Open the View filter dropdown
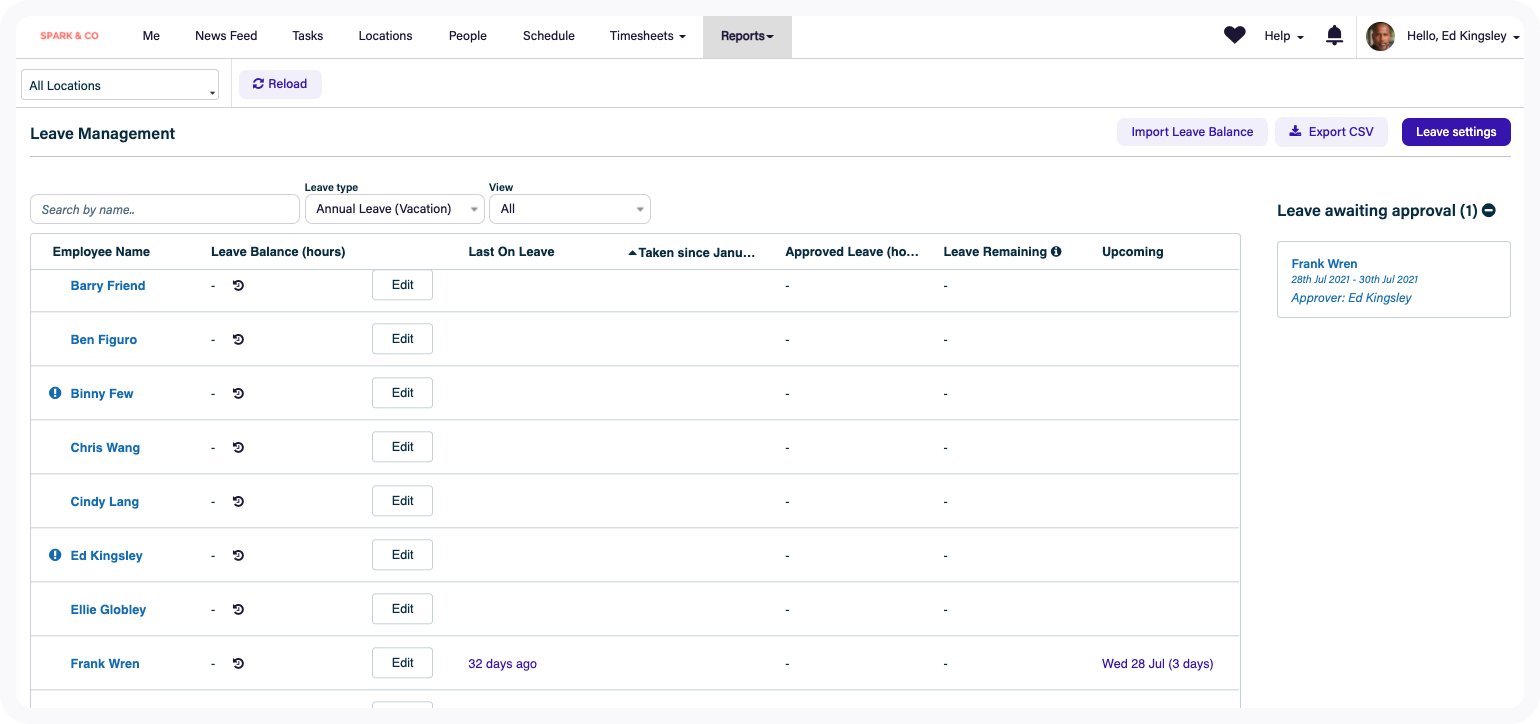 (x=570, y=209)
